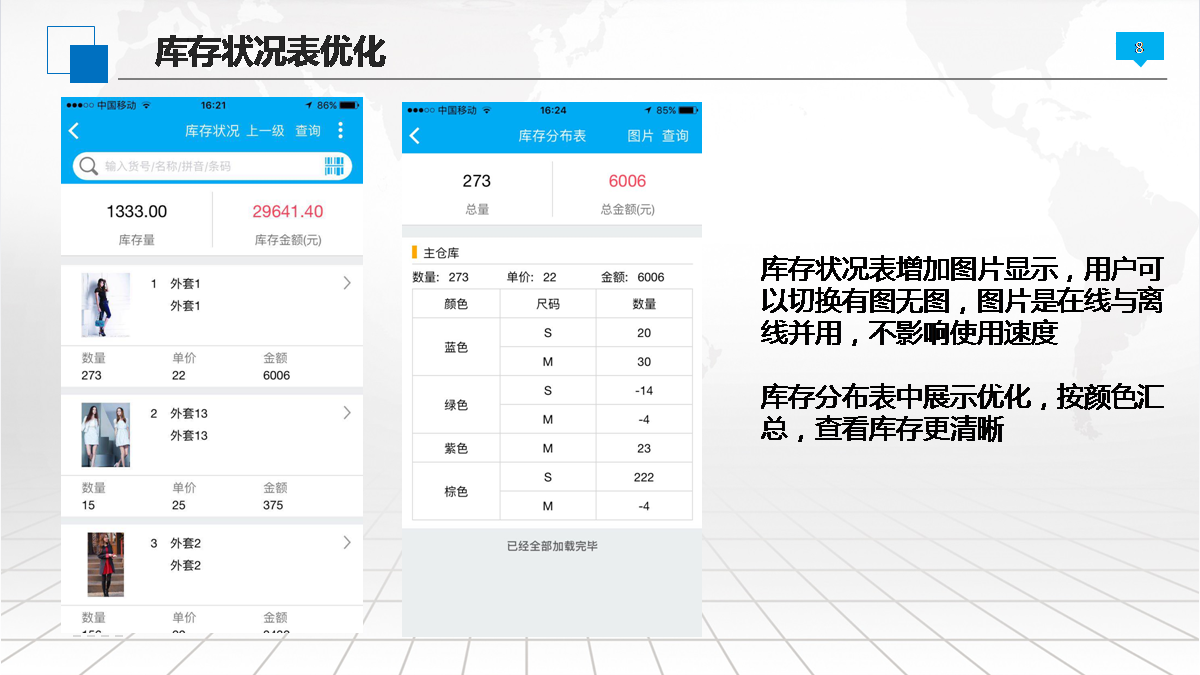This screenshot has height=675, width=1200.
Task: Select 上一级 in the top bar
Action: (x=266, y=131)
